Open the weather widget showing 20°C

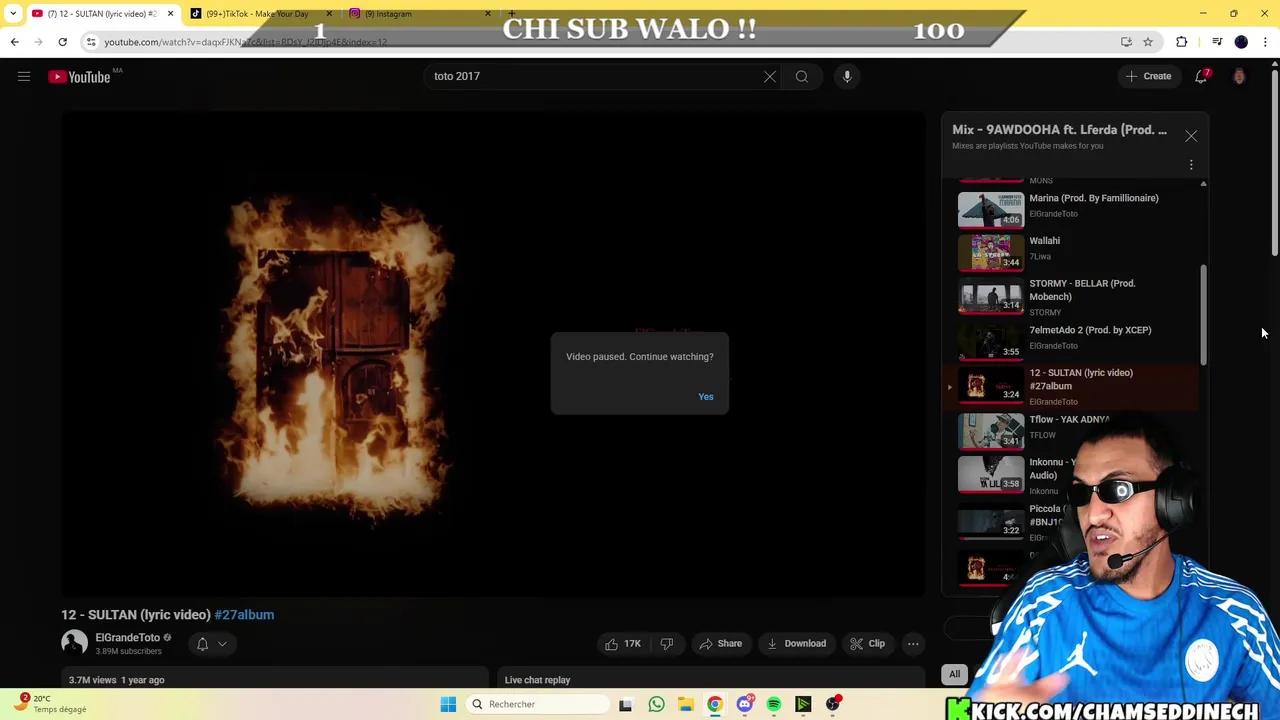click(50, 704)
